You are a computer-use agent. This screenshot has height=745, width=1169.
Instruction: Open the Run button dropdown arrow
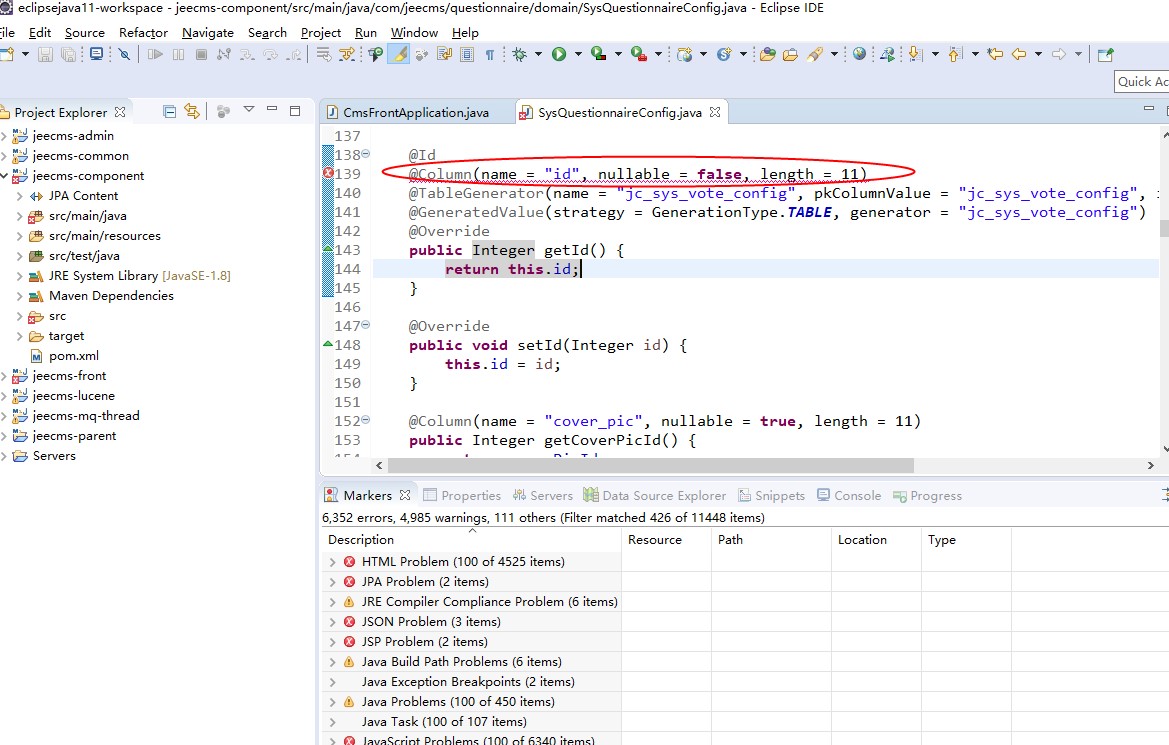click(x=579, y=54)
